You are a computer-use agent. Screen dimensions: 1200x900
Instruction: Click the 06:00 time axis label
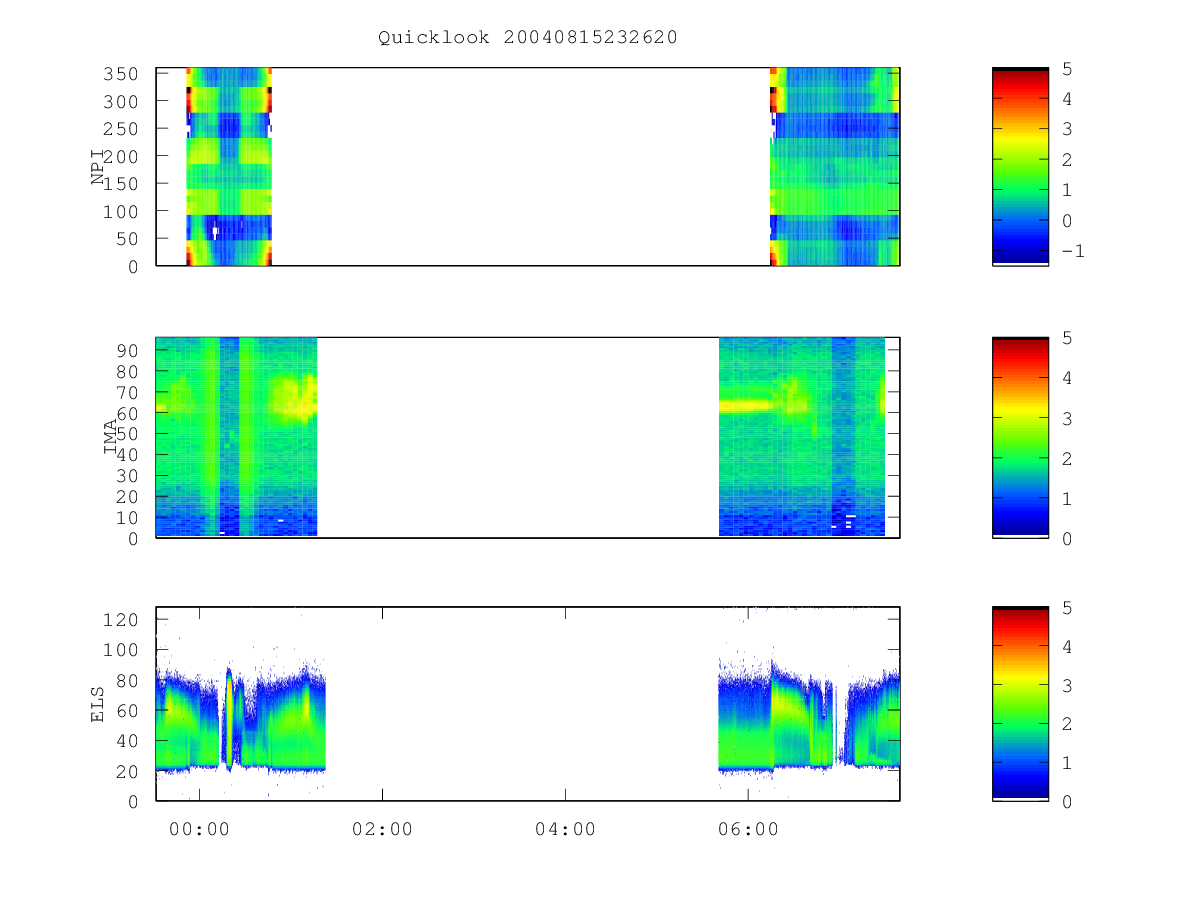click(x=748, y=828)
